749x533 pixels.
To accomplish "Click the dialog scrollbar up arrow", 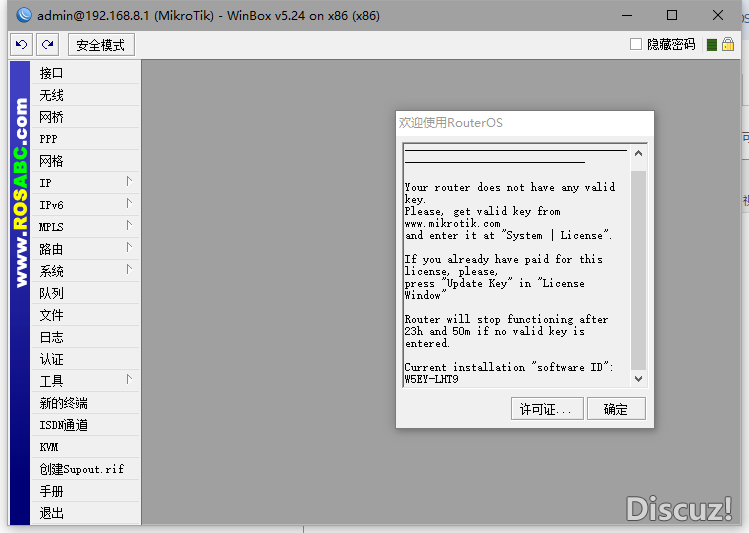I will tap(639, 154).
